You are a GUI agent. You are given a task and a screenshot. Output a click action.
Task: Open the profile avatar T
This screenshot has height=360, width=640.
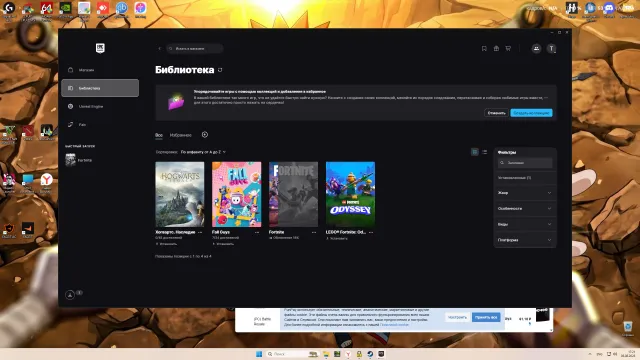point(551,49)
